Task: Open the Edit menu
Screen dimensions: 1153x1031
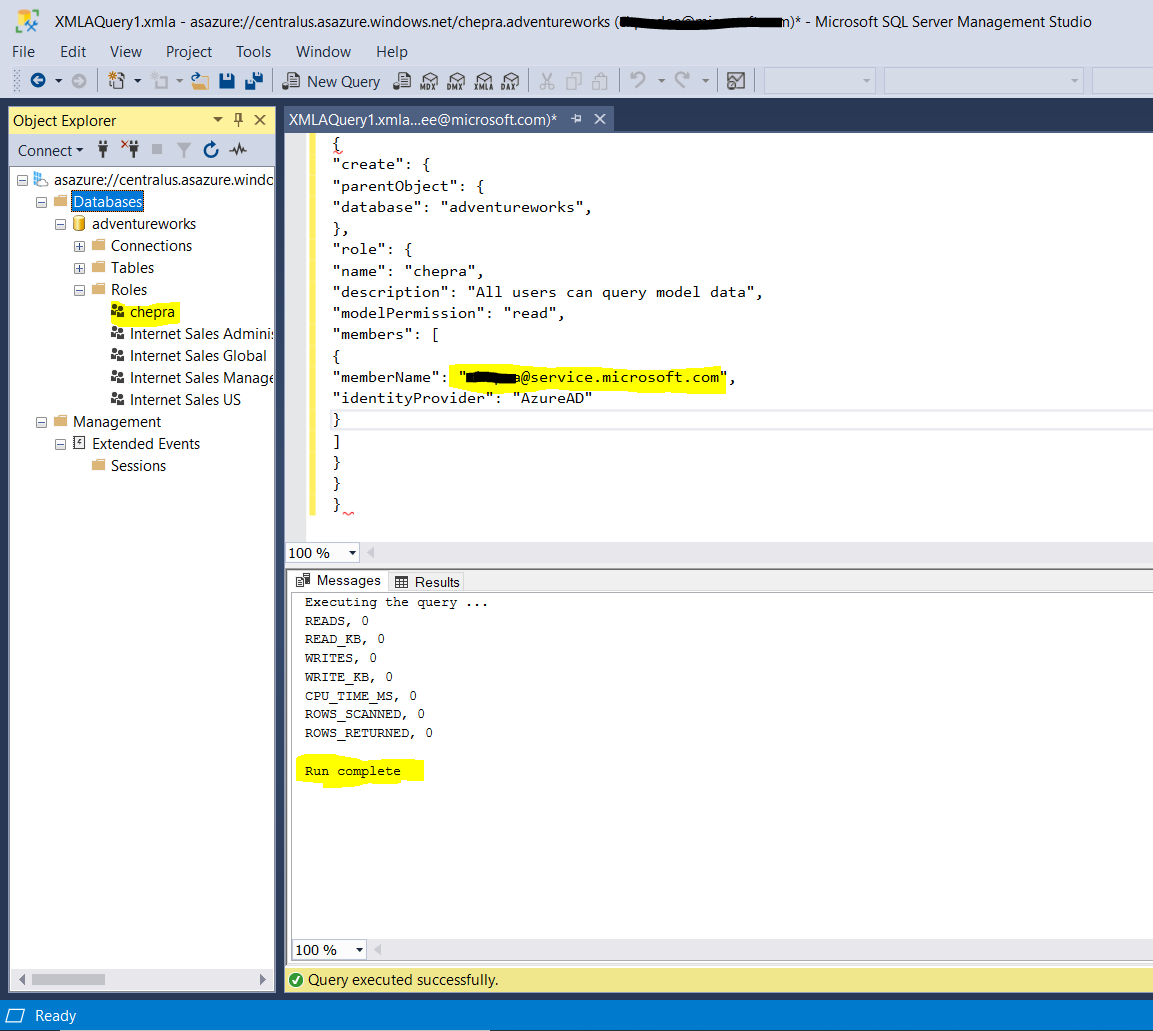Action: (73, 51)
